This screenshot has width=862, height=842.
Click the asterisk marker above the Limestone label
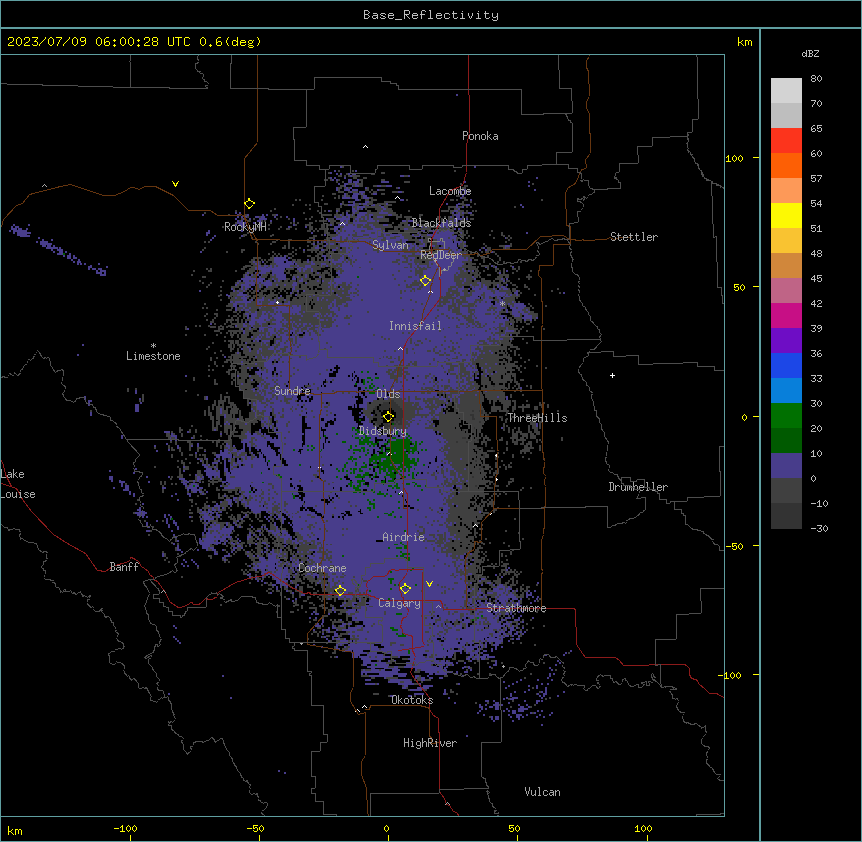(153, 346)
